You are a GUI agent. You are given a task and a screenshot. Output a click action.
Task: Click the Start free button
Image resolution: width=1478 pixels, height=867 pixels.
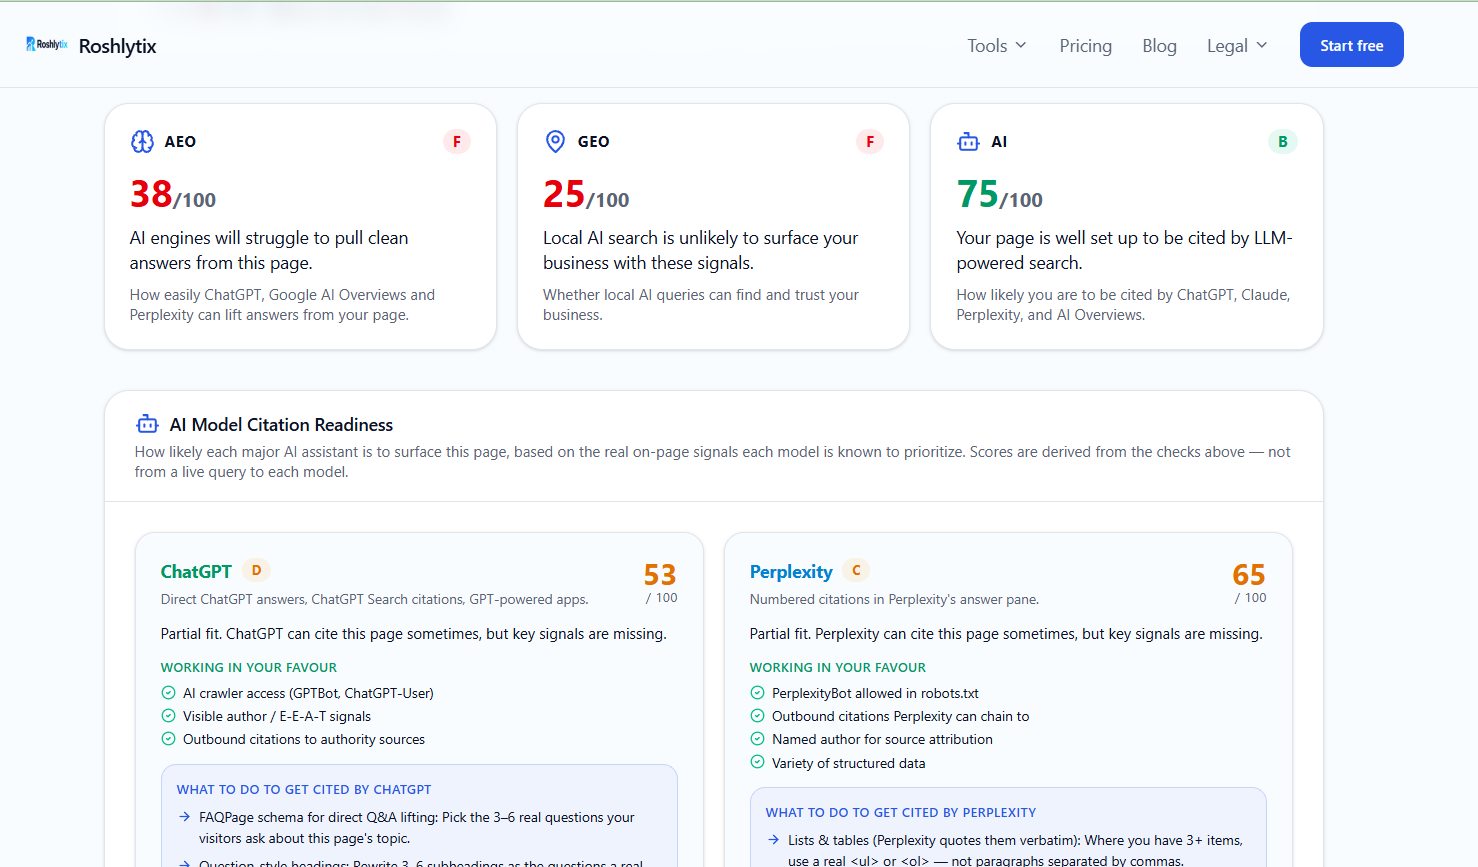tap(1352, 45)
